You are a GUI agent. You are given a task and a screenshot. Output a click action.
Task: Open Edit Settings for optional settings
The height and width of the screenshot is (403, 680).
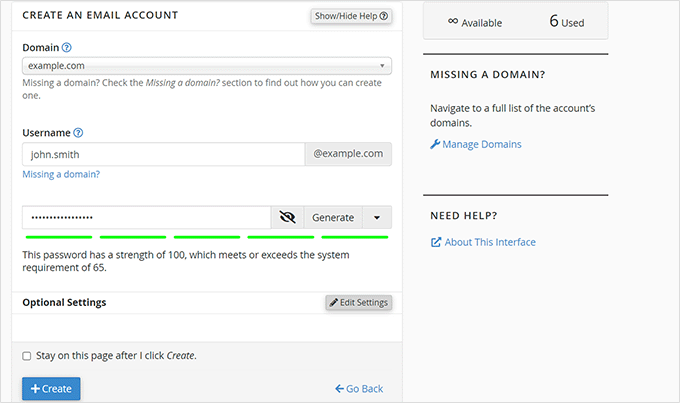(358, 302)
